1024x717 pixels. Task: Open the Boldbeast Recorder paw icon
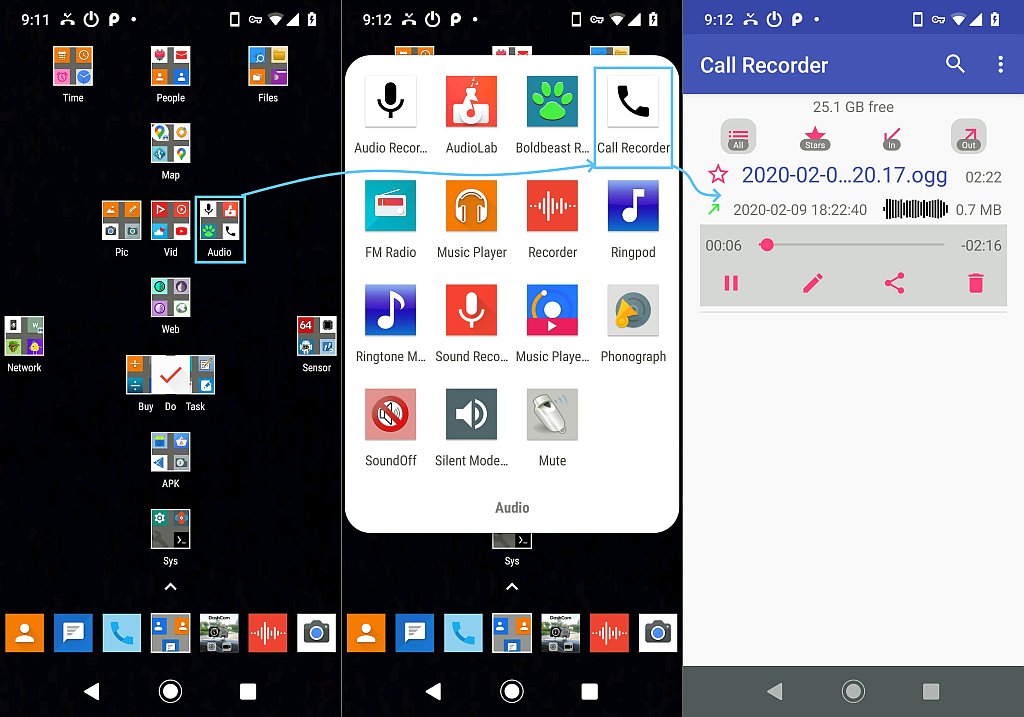click(x=552, y=101)
